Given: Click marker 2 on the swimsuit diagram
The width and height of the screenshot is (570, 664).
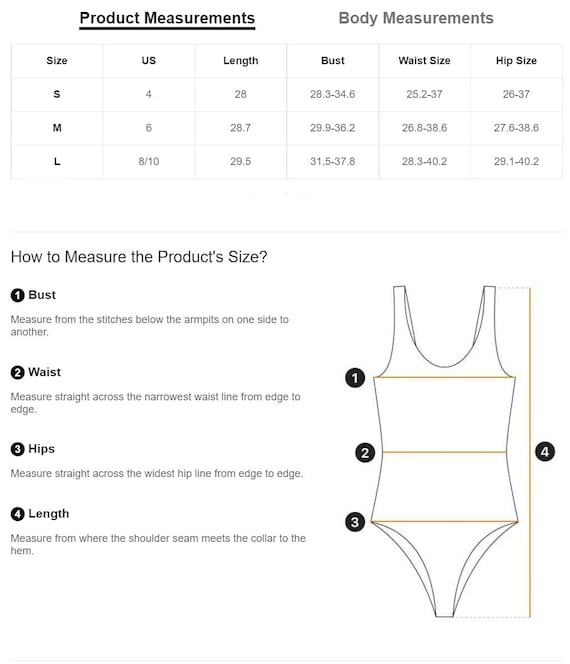Looking at the screenshot, I should pyautogui.click(x=365, y=453).
